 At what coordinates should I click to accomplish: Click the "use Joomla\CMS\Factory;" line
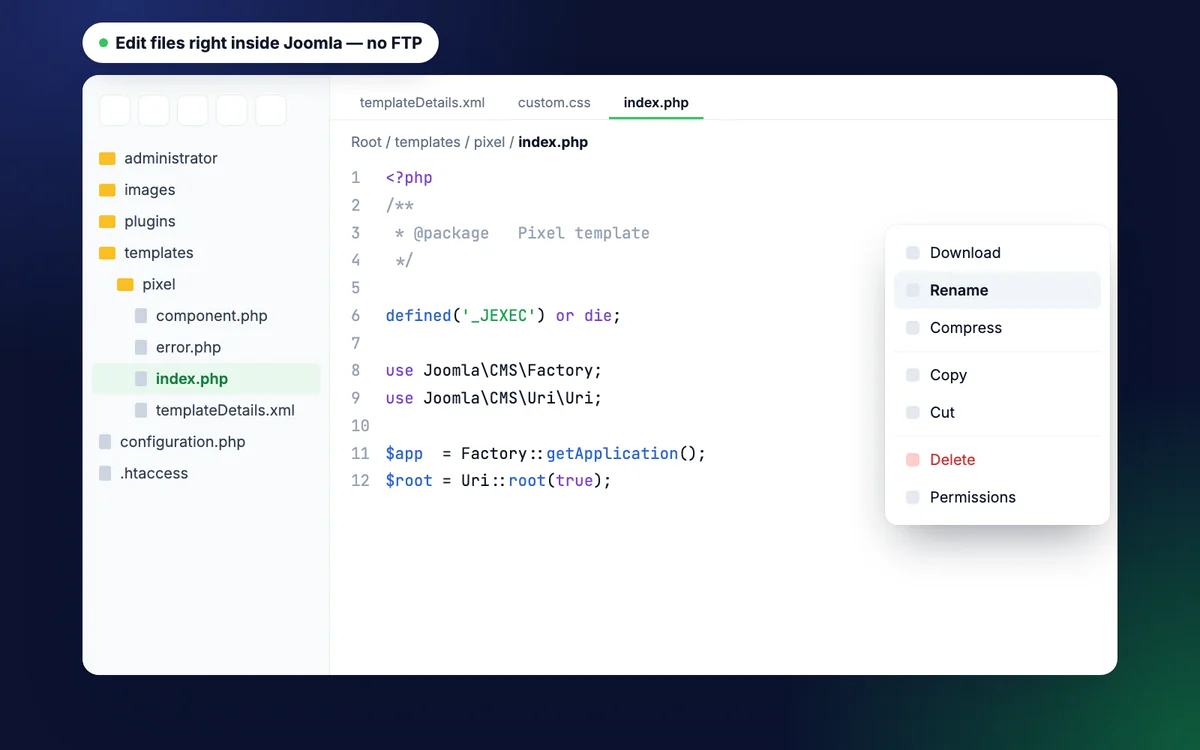click(494, 370)
